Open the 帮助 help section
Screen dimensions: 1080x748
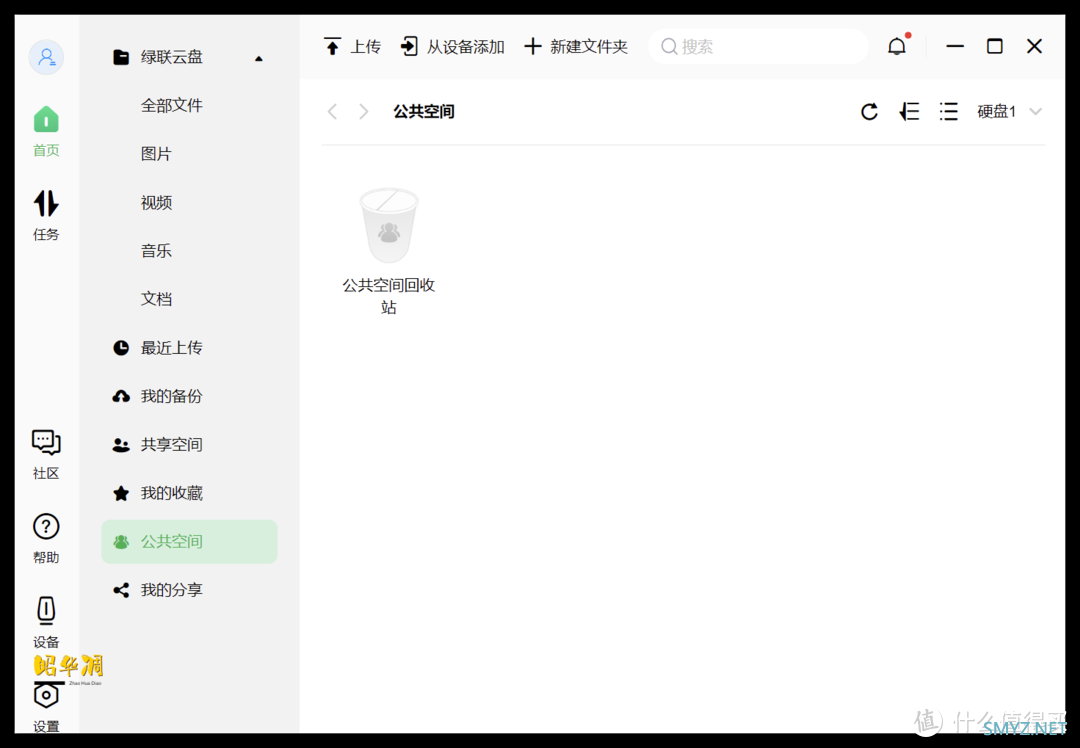tap(46, 539)
